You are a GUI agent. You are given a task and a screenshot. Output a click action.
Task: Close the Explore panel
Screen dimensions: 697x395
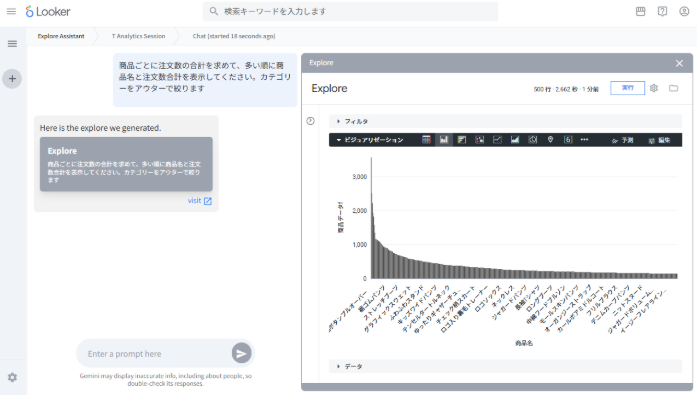click(679, 63)
